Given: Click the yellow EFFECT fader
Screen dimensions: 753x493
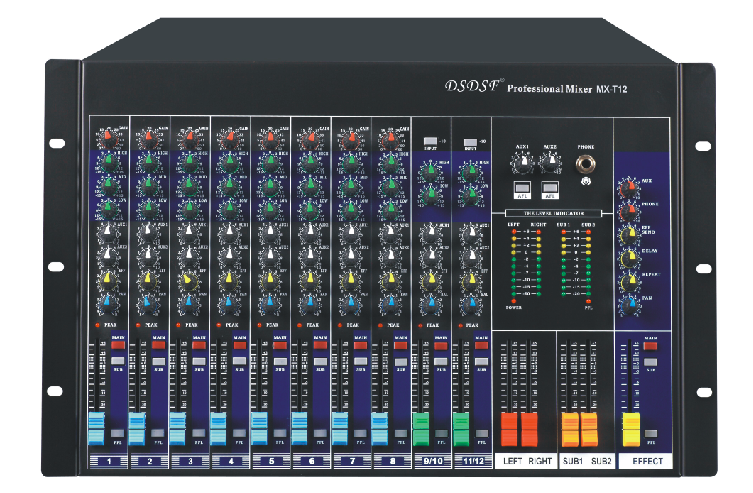Looking at the screenshot, I should 631,430.
